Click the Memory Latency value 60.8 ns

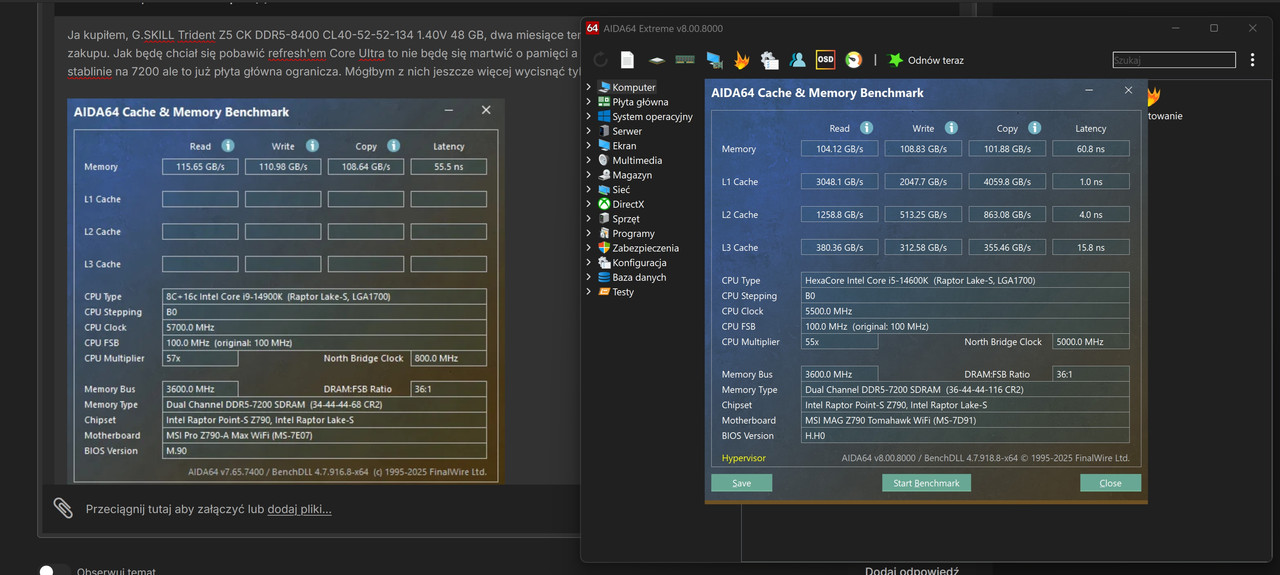tap(1091, 149)
